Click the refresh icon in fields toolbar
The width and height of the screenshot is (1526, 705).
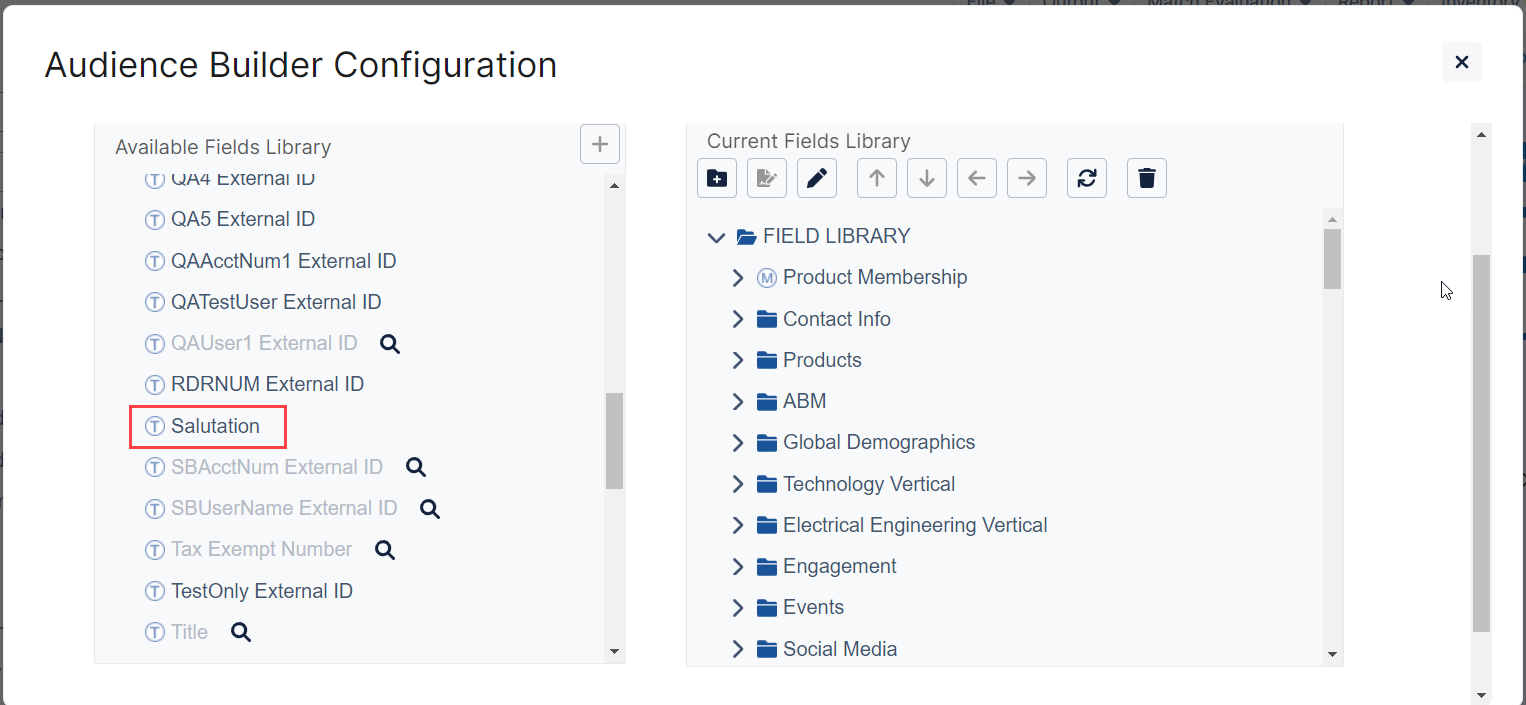pos(1087,179)
